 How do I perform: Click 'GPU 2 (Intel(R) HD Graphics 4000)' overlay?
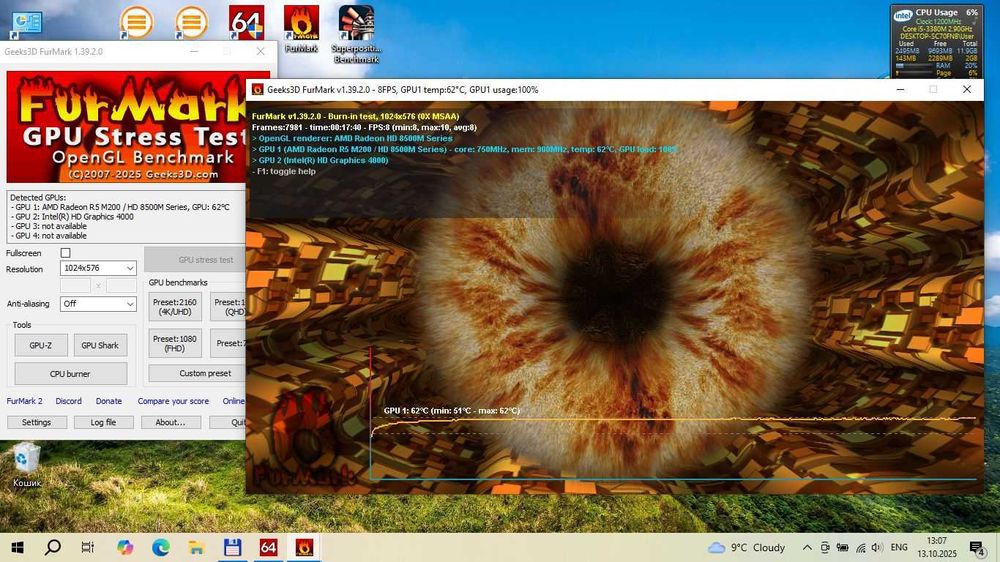tap(320, 160)
